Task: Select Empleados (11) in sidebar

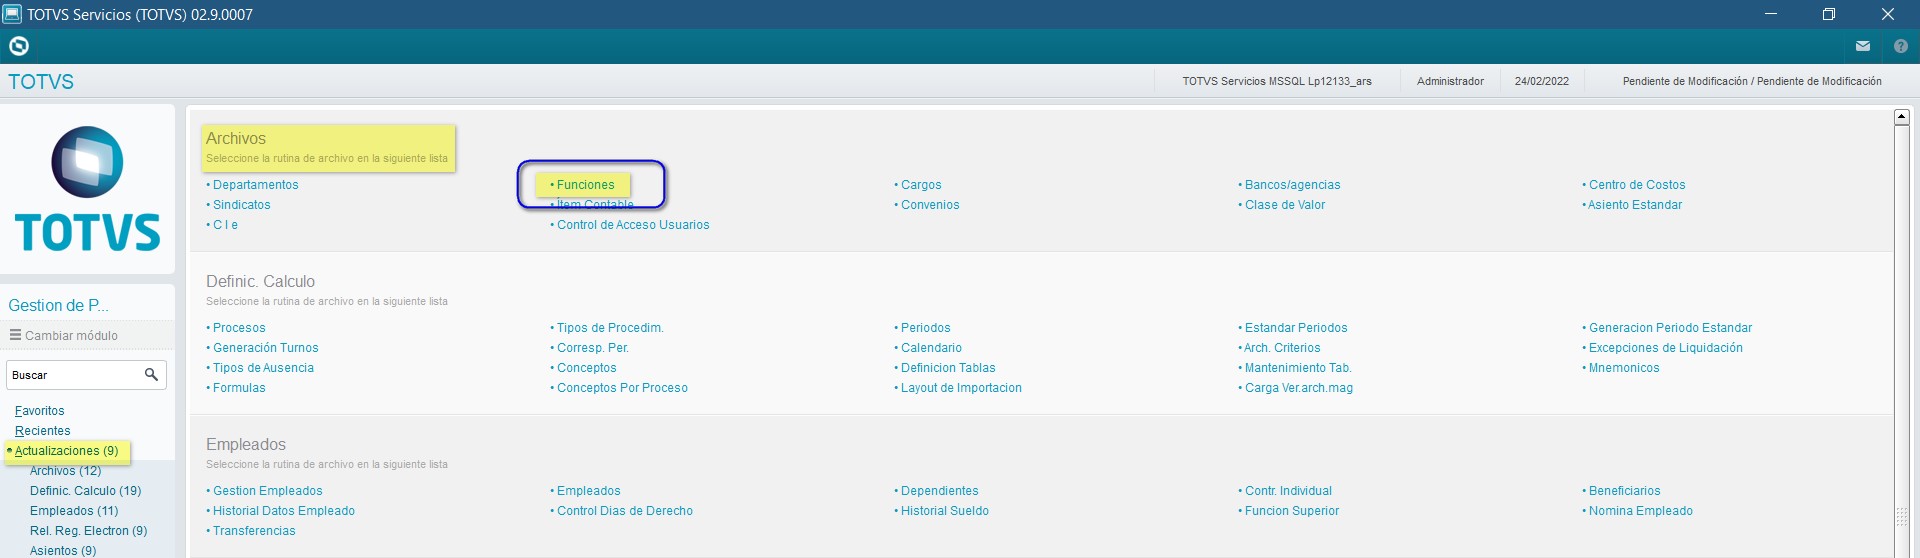Action: tap(74, 511)
